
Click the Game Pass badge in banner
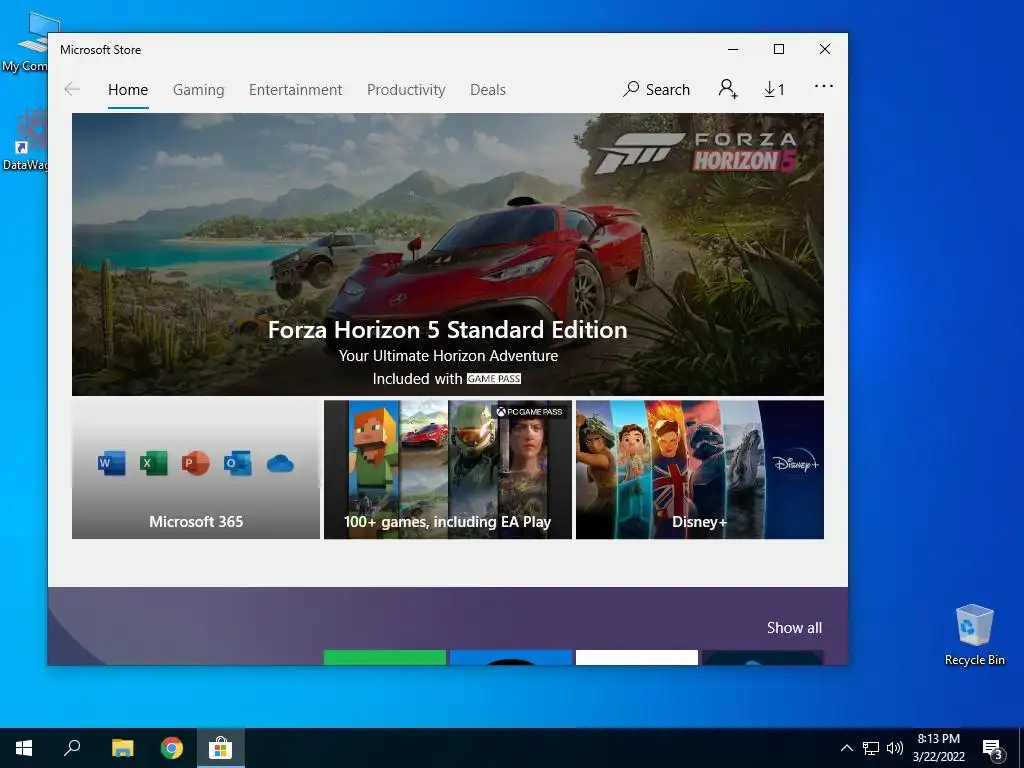(x=494, y=379)
